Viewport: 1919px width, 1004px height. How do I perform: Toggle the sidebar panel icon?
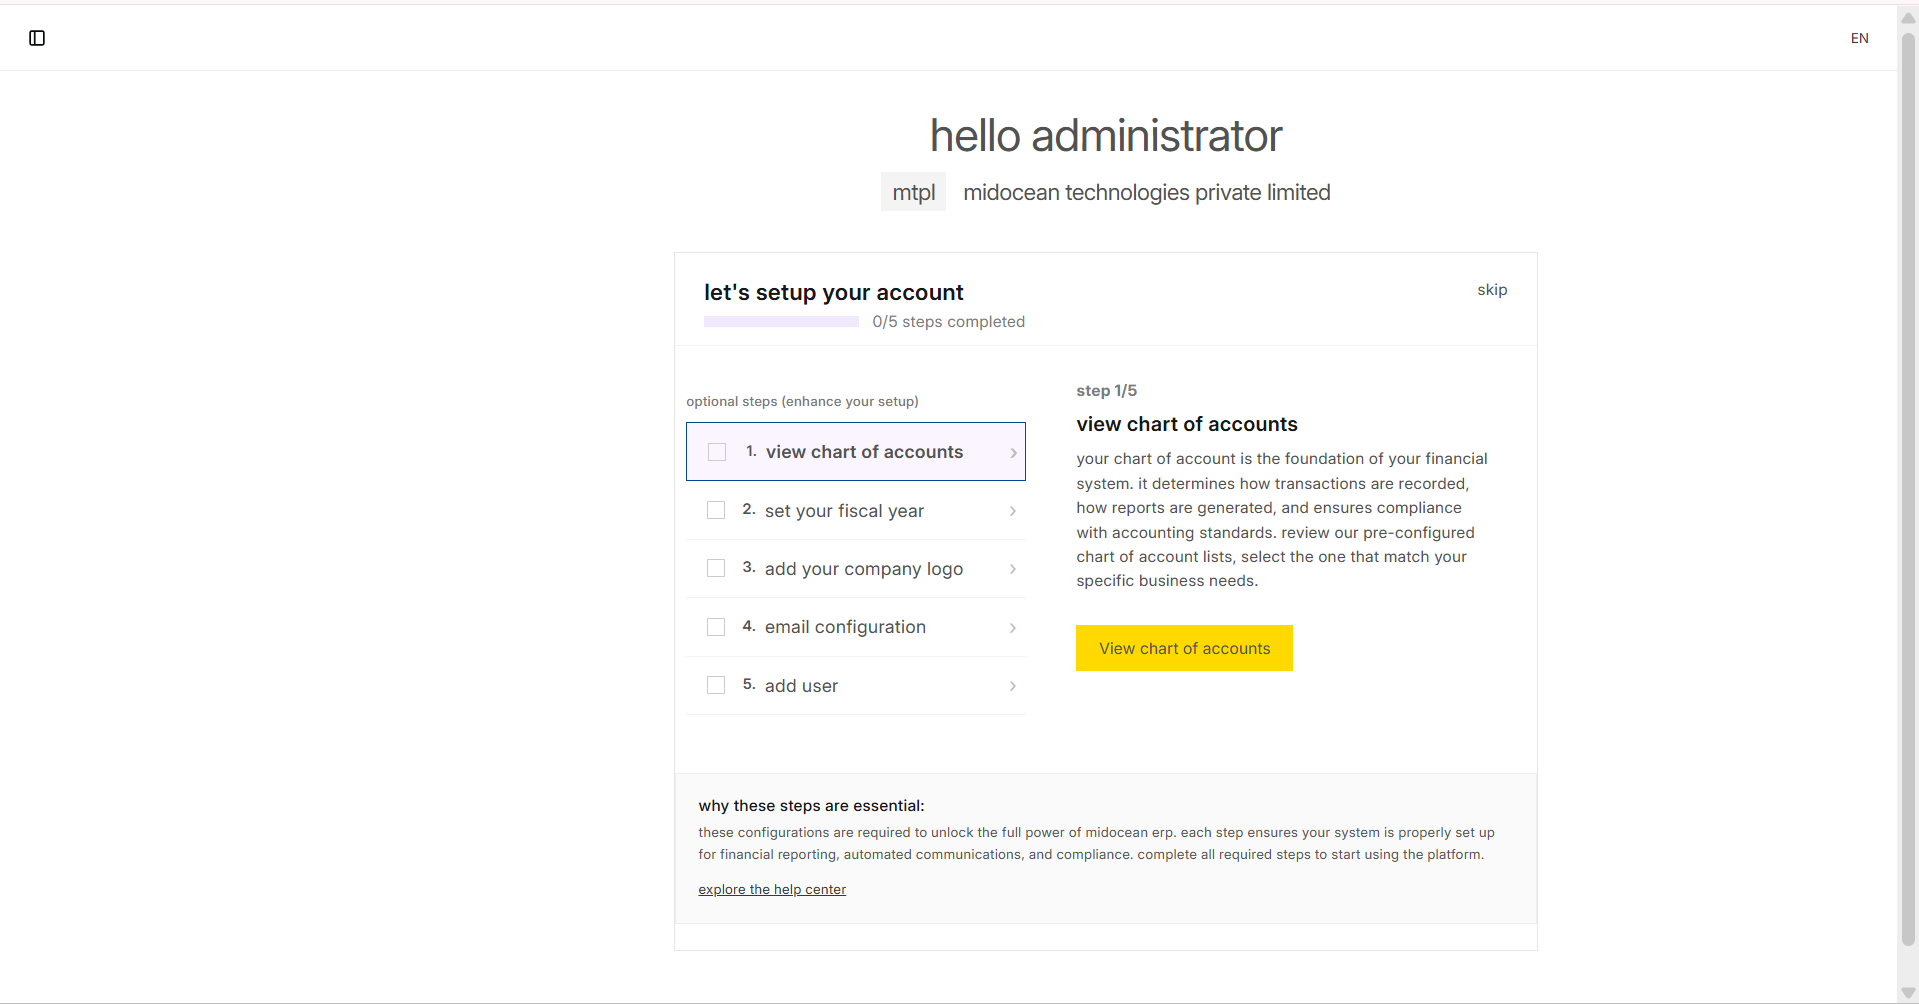click(37, 38)
